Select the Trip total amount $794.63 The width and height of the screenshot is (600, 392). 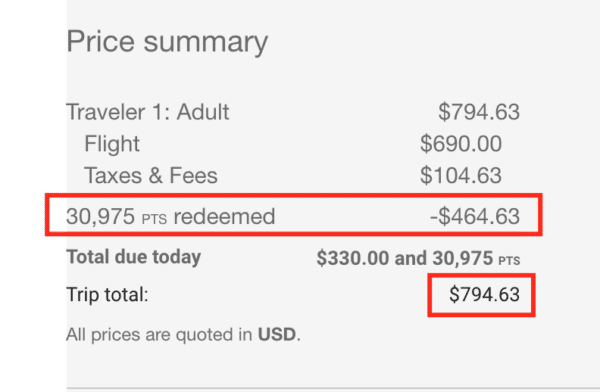(484, 295)
